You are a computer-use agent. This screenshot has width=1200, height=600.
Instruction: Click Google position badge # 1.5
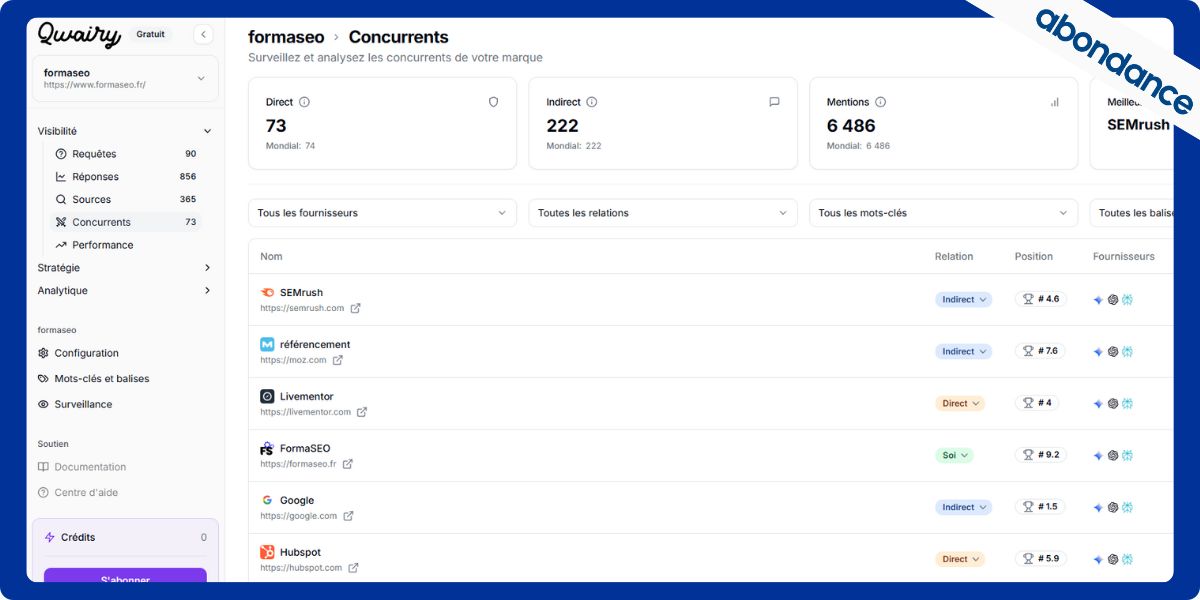click(1040, 507)
